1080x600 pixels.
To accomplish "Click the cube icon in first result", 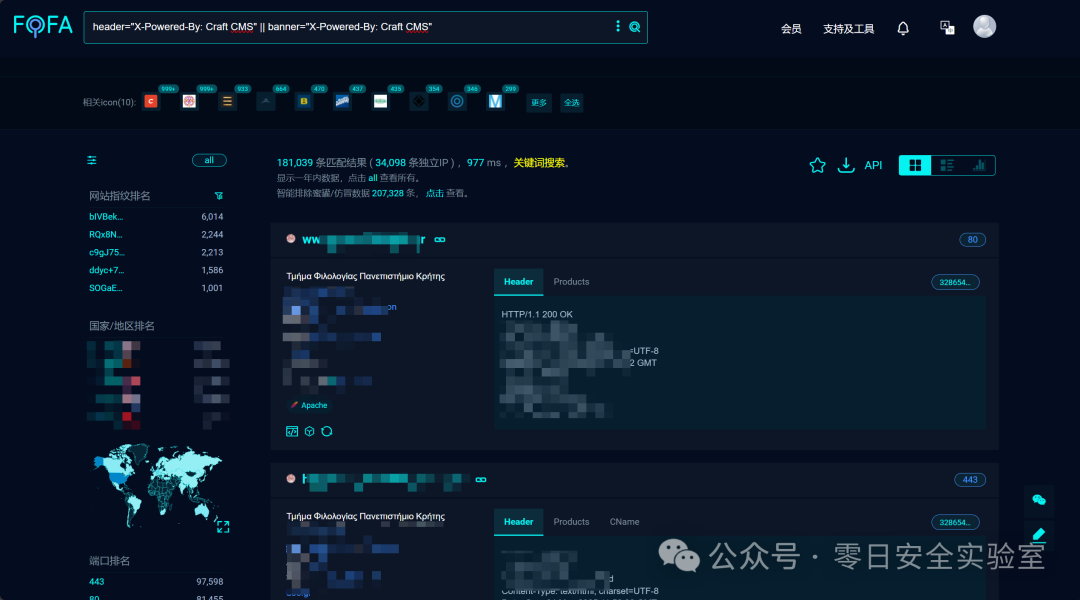I will (x=309, y=431).
